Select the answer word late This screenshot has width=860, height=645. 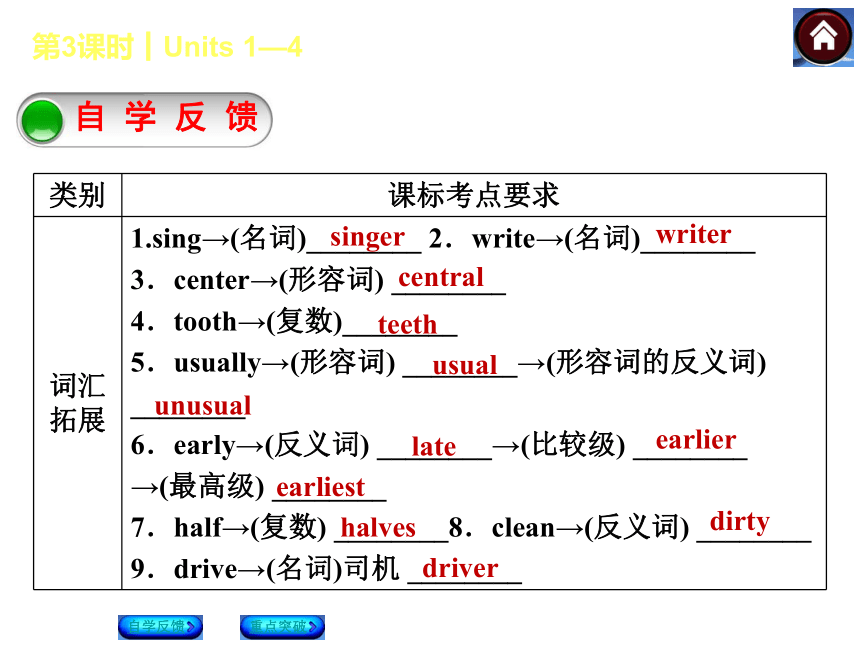pyautogui.click(x=433, y=446)
